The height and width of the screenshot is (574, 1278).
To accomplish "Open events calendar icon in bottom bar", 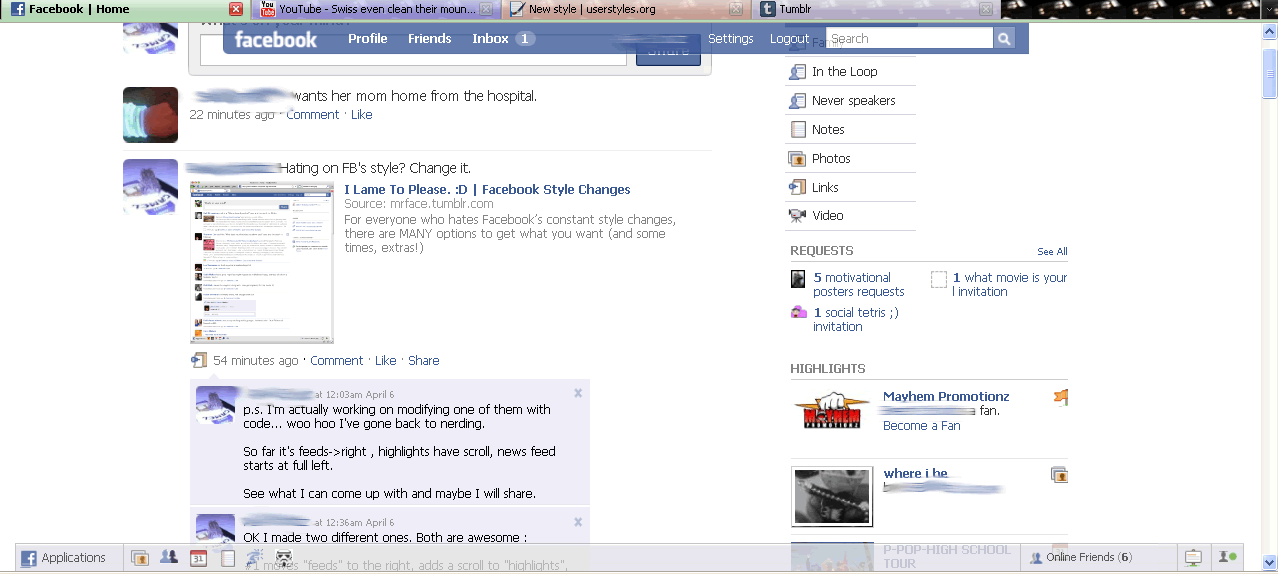I will (x=198, y=558).
